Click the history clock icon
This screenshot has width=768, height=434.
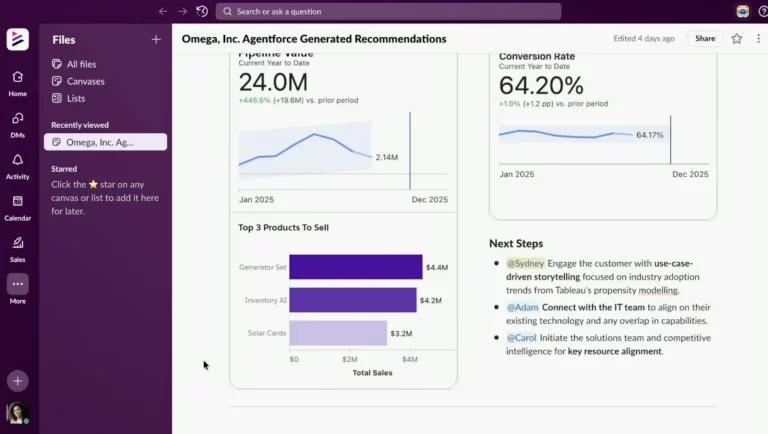(x=202, y=11)
